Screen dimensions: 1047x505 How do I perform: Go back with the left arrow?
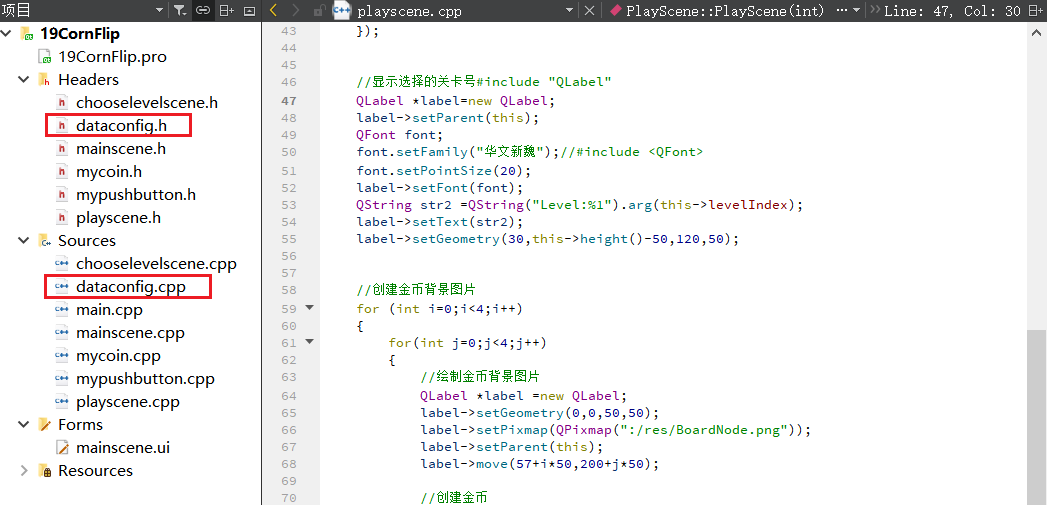tap(273, 11)
